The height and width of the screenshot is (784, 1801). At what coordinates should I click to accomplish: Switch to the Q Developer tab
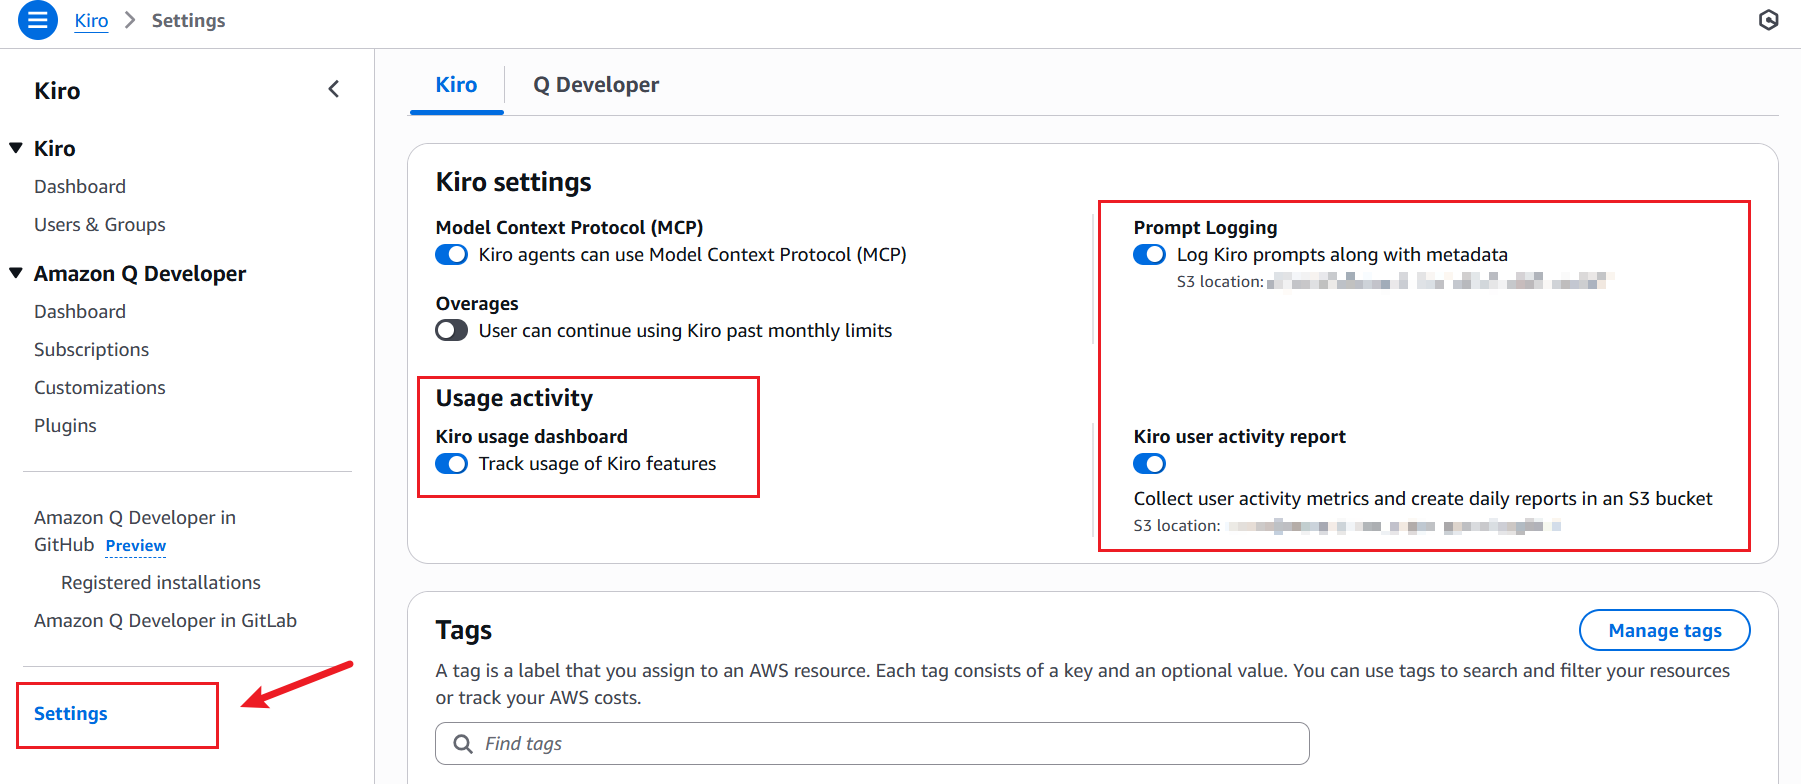595,85
